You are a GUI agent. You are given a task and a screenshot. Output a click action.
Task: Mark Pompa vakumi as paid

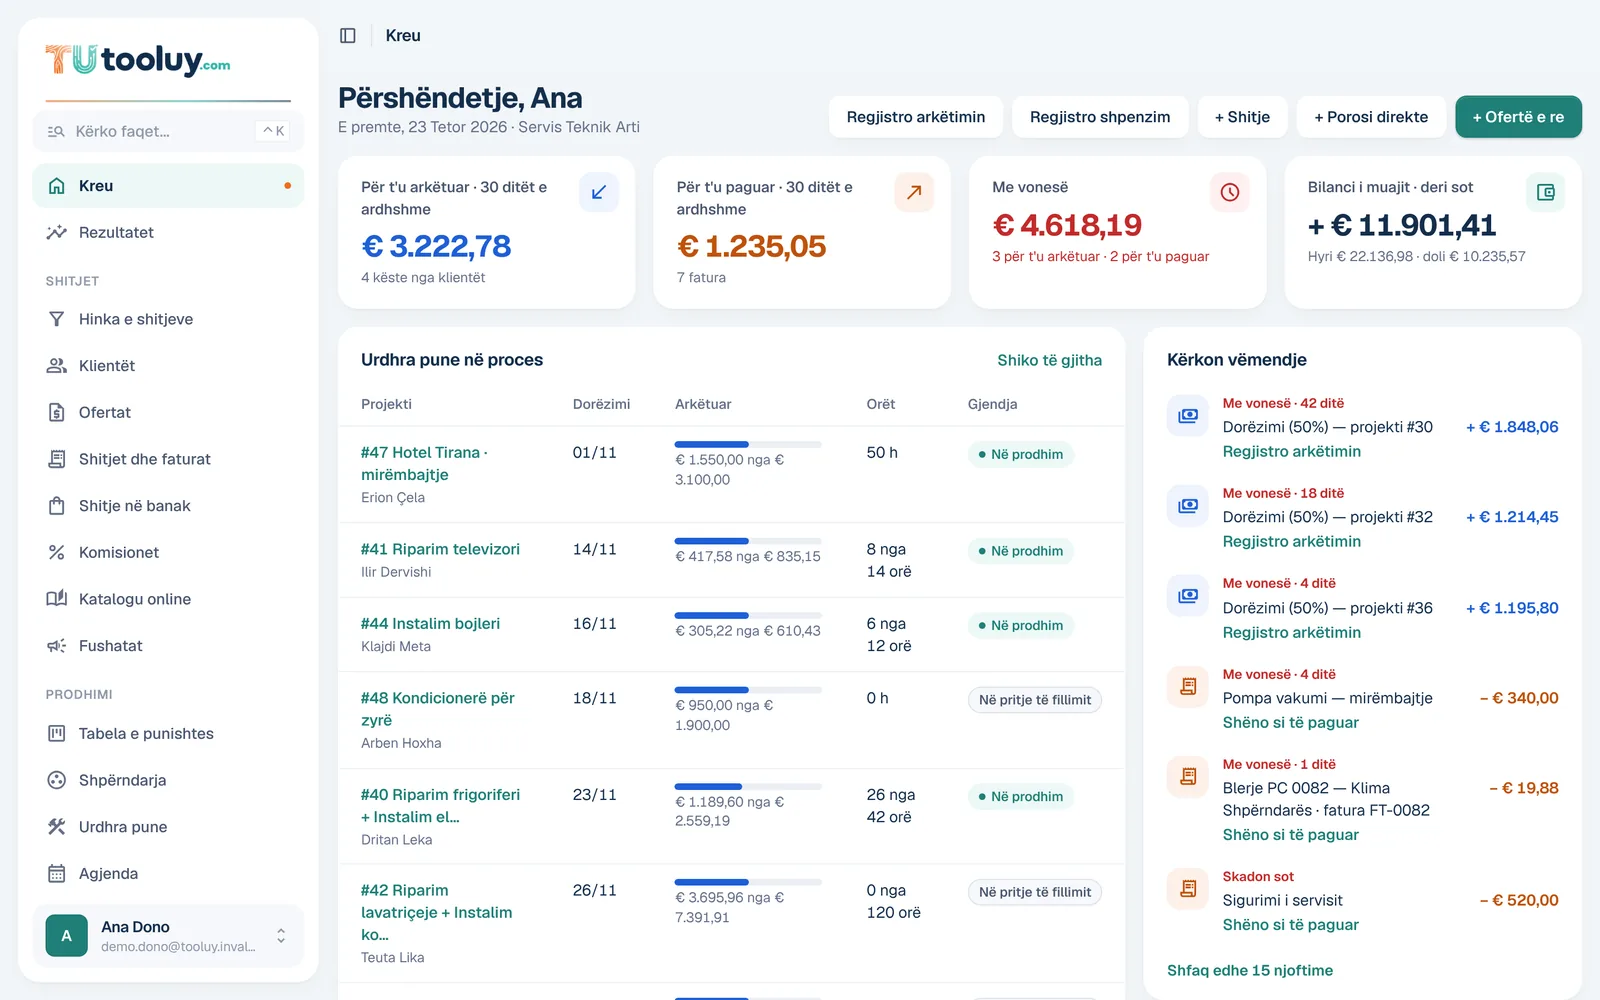[x=1290, y=722]
